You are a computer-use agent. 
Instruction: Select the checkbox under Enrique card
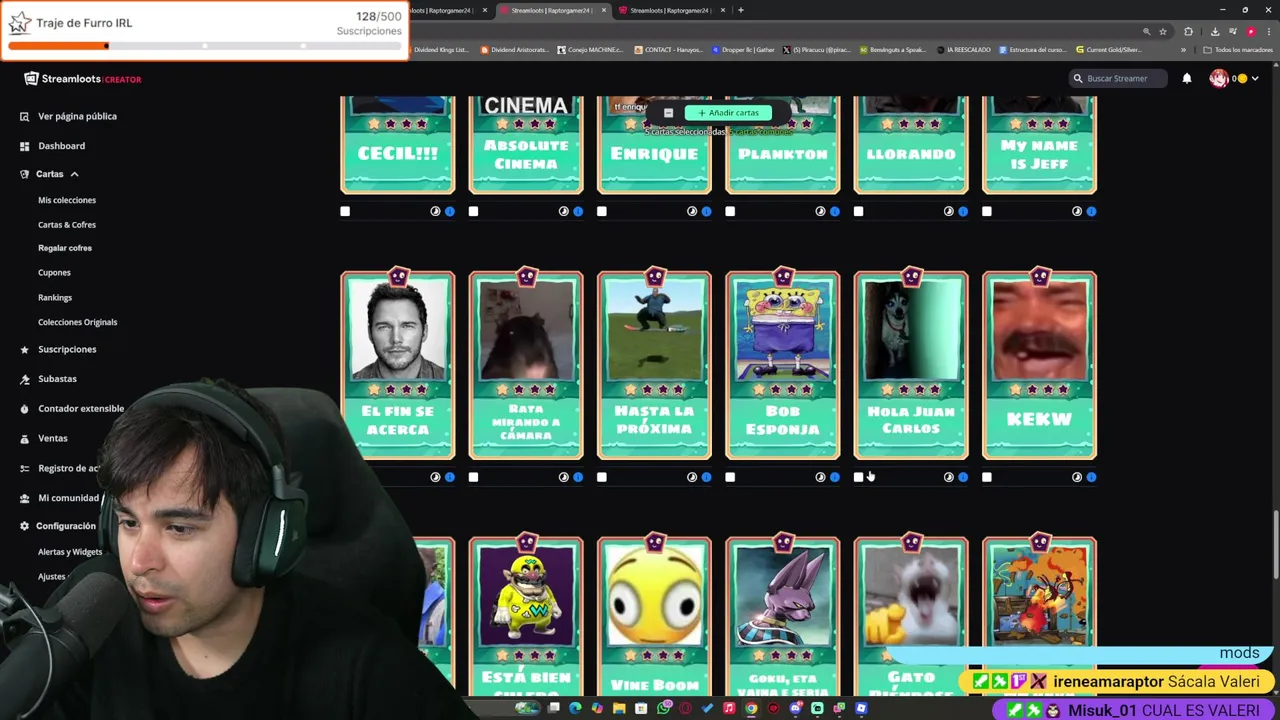602,211
